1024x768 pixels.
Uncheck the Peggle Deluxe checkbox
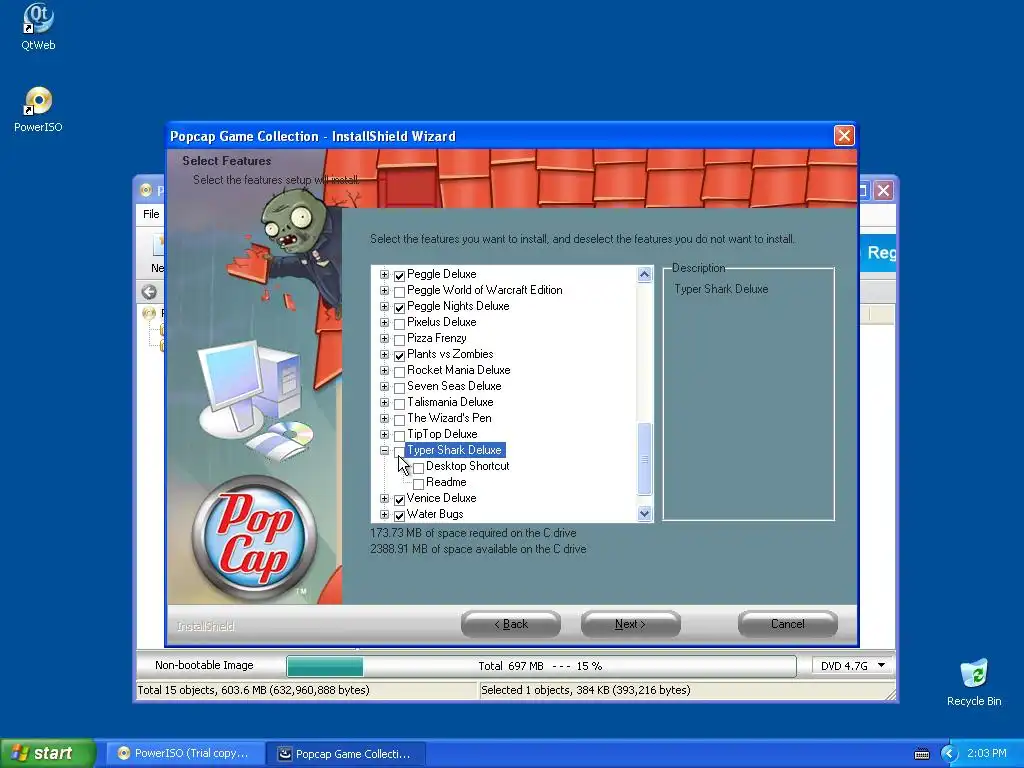click(x=400, y=275)
